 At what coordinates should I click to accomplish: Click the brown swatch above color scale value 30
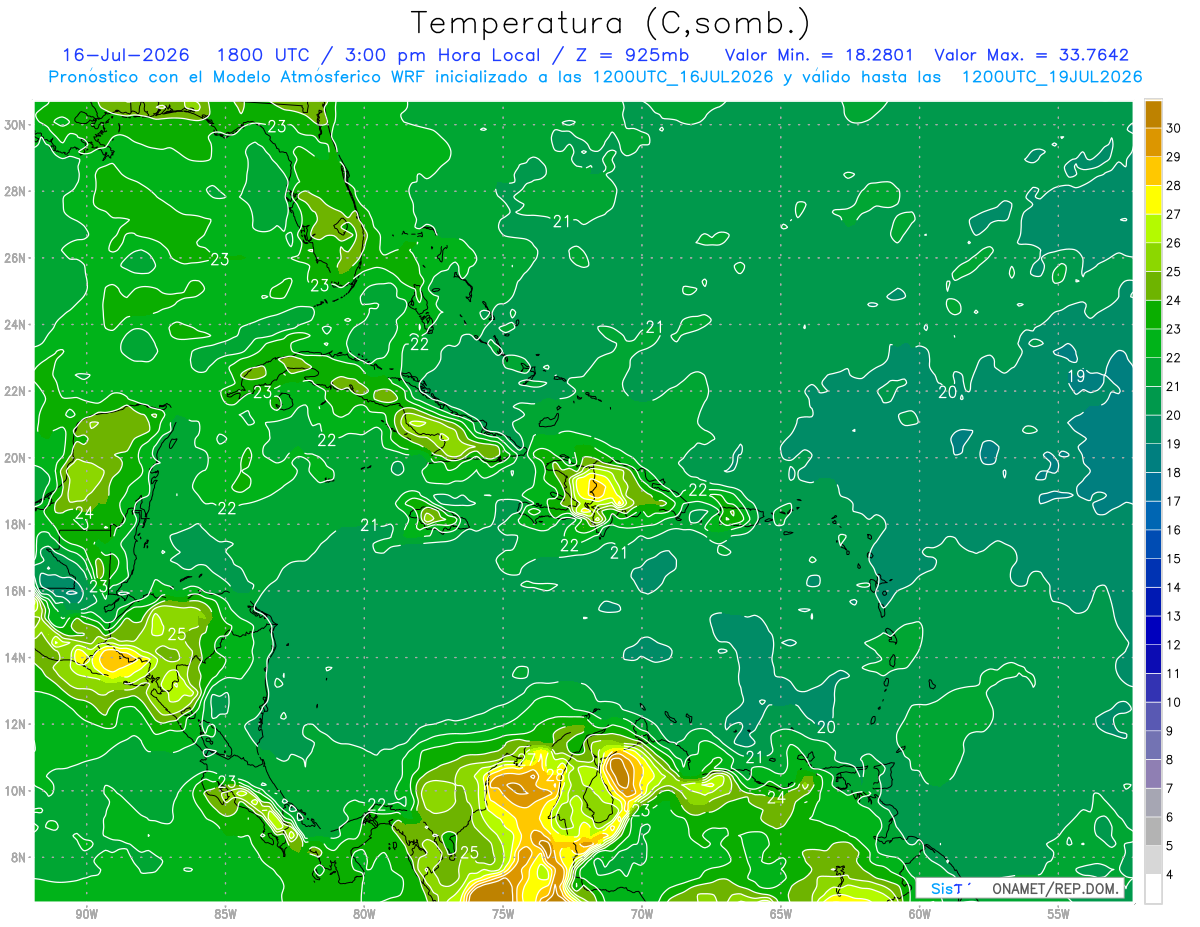pos(1153,113)
